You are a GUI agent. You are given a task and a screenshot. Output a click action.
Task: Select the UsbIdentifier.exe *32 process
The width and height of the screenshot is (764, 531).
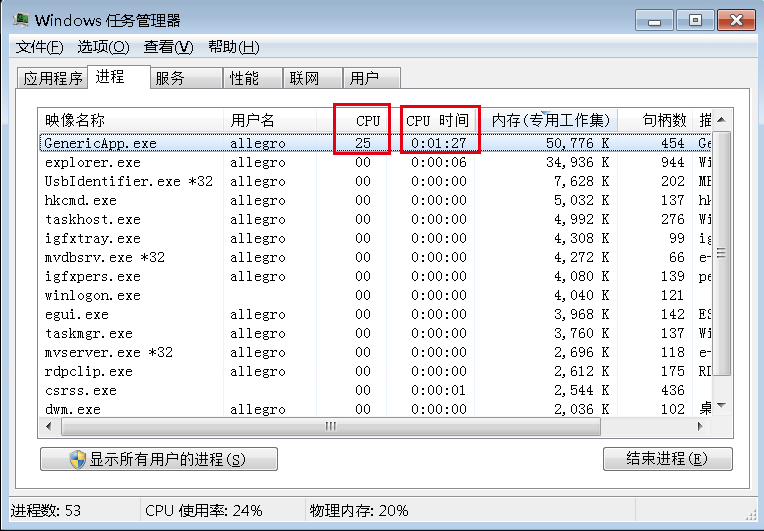point(375,181)
